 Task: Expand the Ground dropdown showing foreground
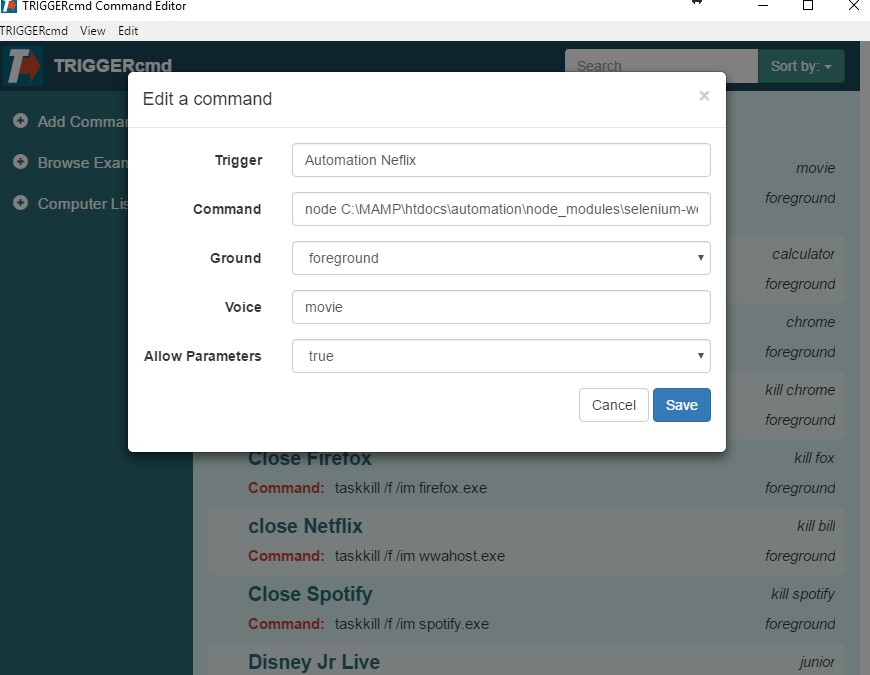tap(501, 258)
